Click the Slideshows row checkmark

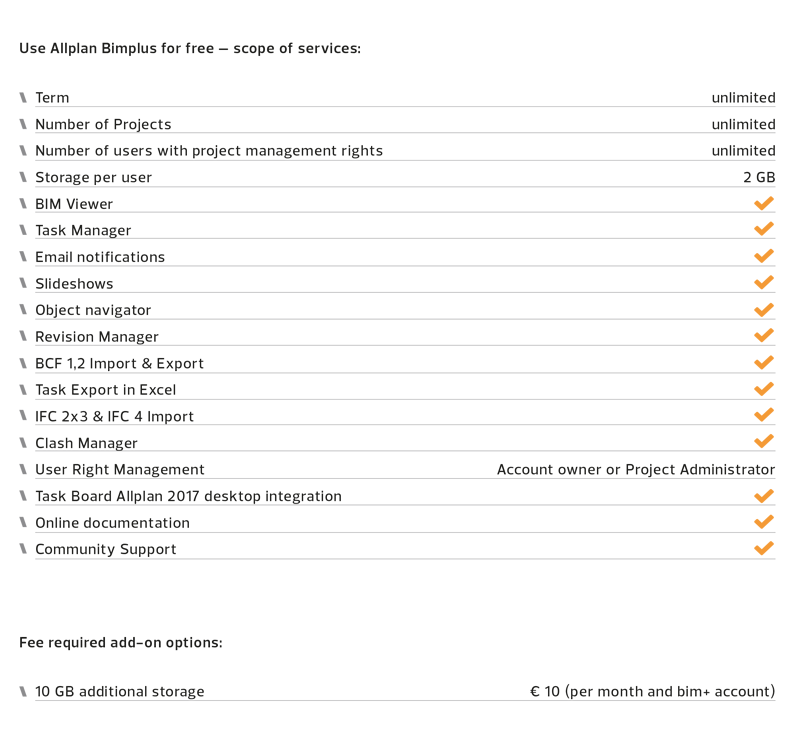tap(764, 282)
